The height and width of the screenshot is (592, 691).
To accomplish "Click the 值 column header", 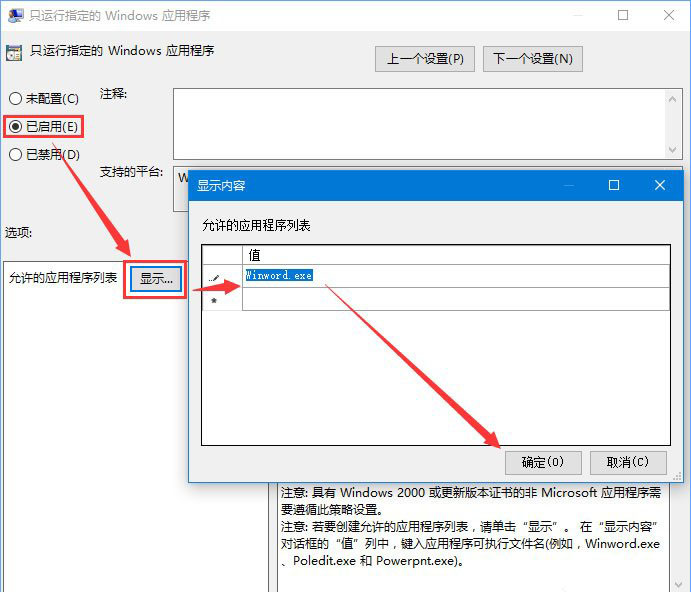I will 456,255.
